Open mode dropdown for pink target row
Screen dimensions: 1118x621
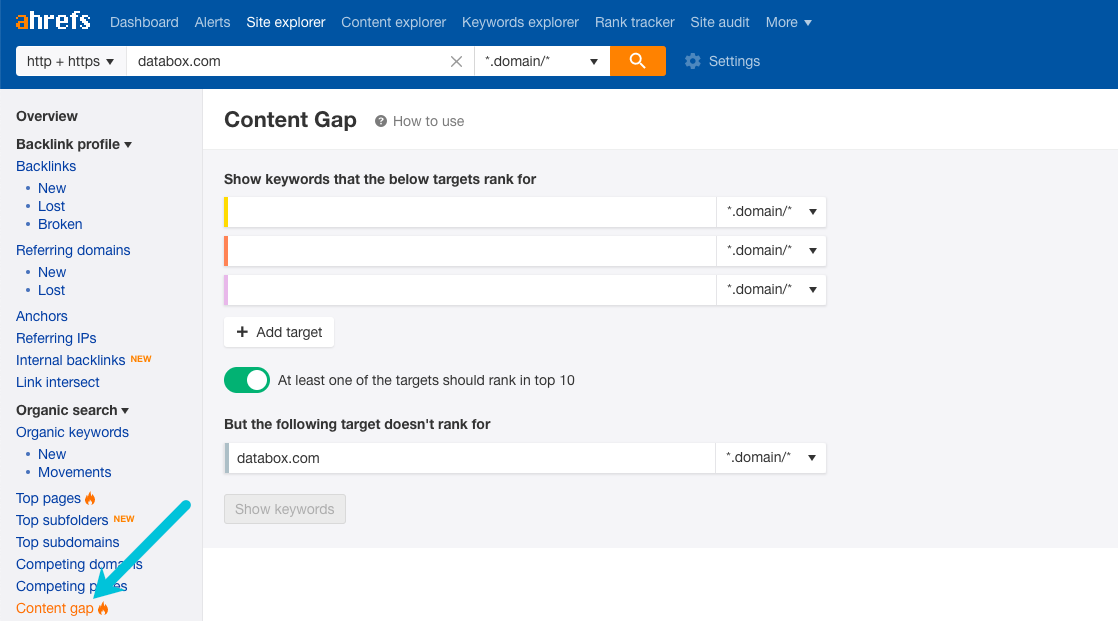click(771, 290)
